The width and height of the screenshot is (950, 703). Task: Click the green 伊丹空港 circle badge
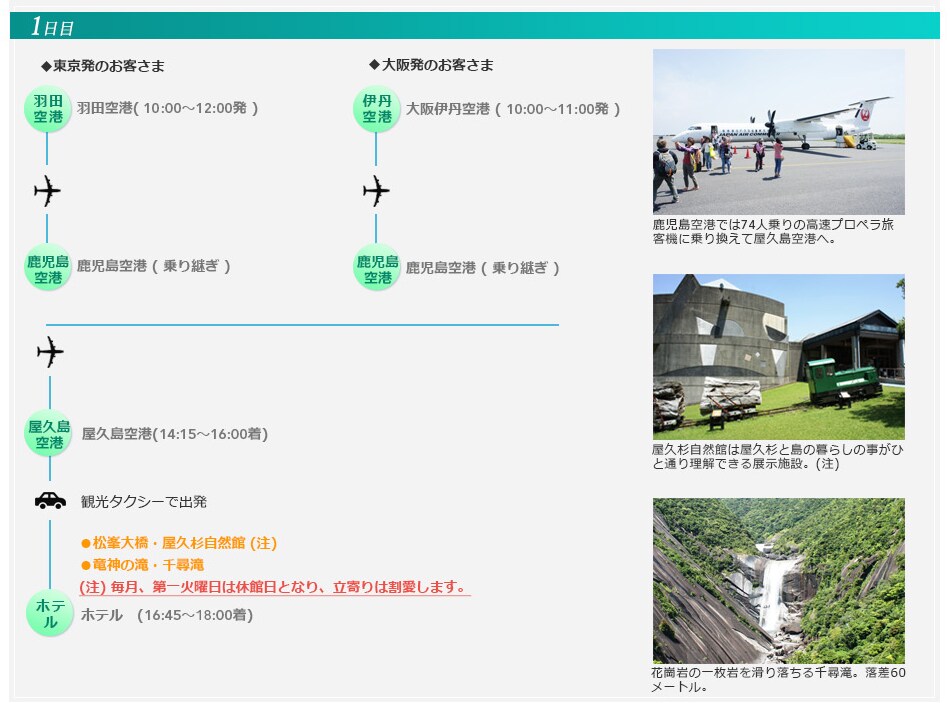377,109
